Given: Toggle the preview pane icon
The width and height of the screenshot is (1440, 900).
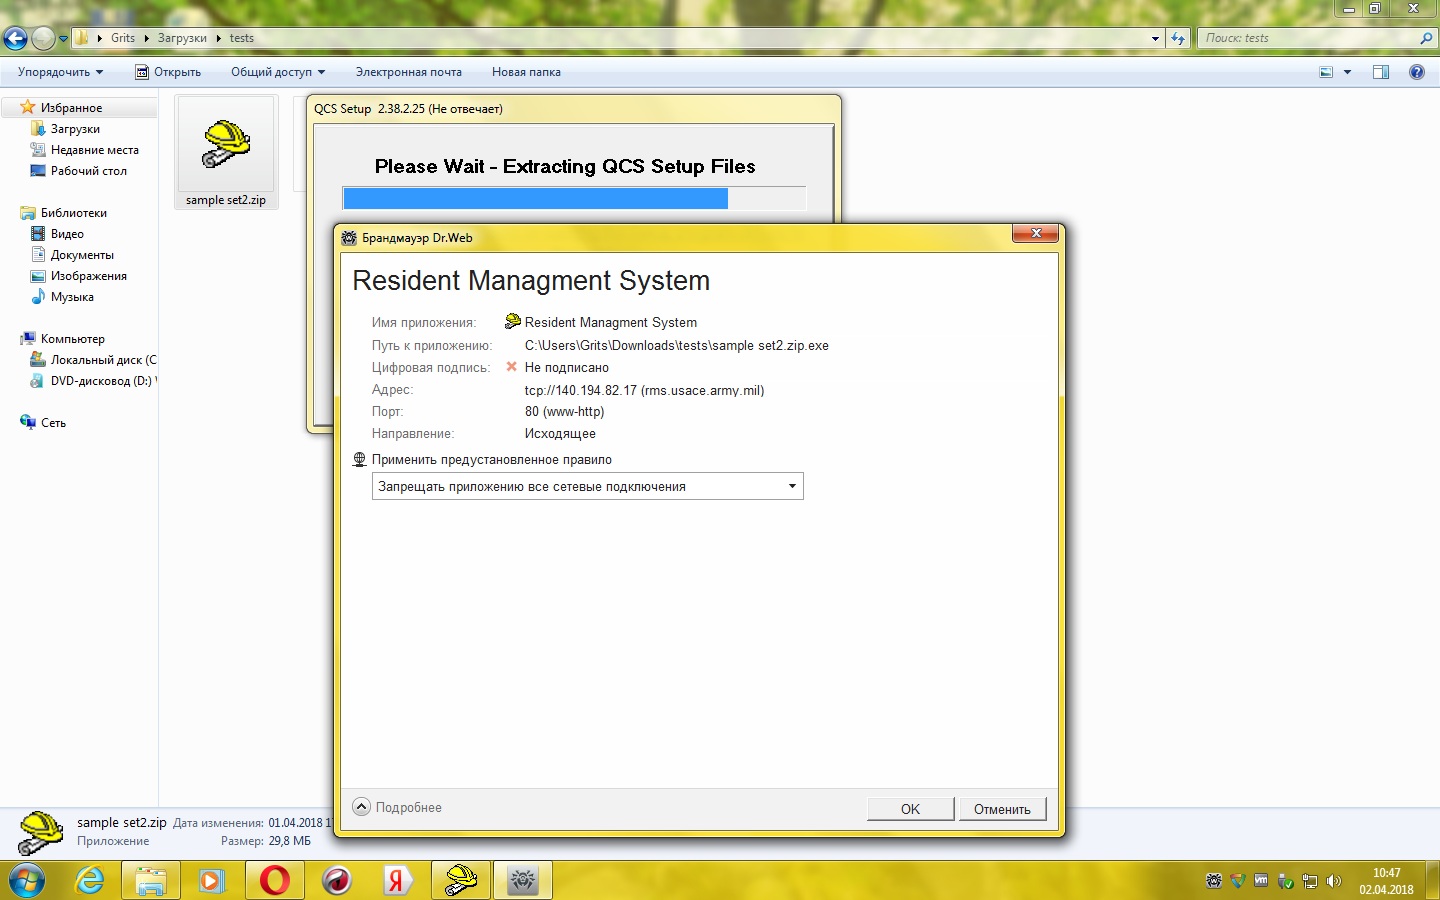Looking at the screenshot, I should 1381,72.
